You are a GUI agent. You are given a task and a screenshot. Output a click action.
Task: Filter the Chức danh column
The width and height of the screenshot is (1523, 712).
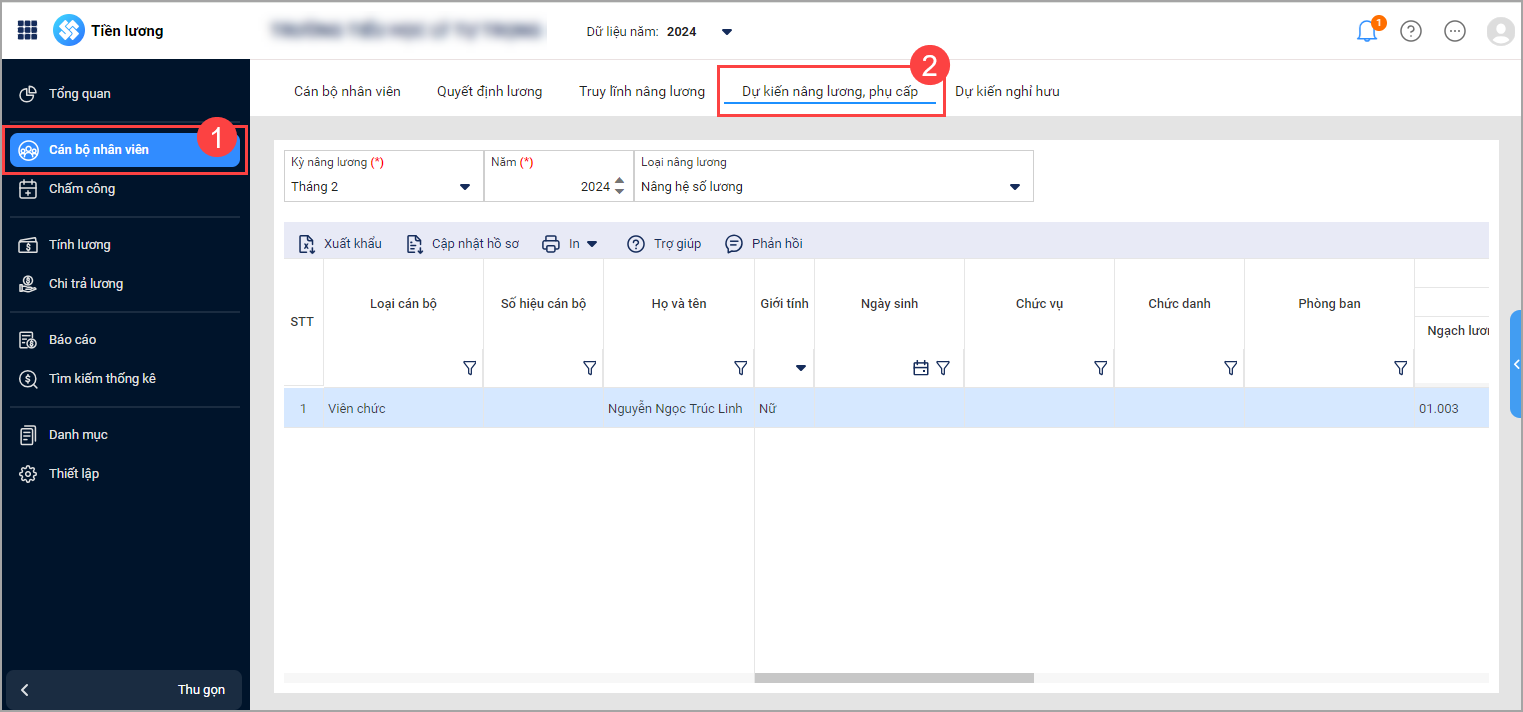point(1231,368)
